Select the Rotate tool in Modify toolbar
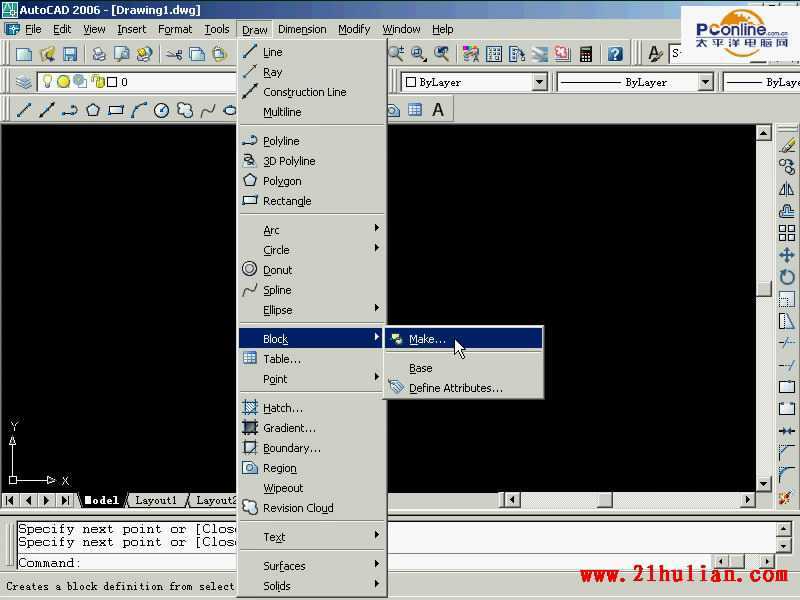This screenshot has width=800, height=600. (x=787, y=277)
